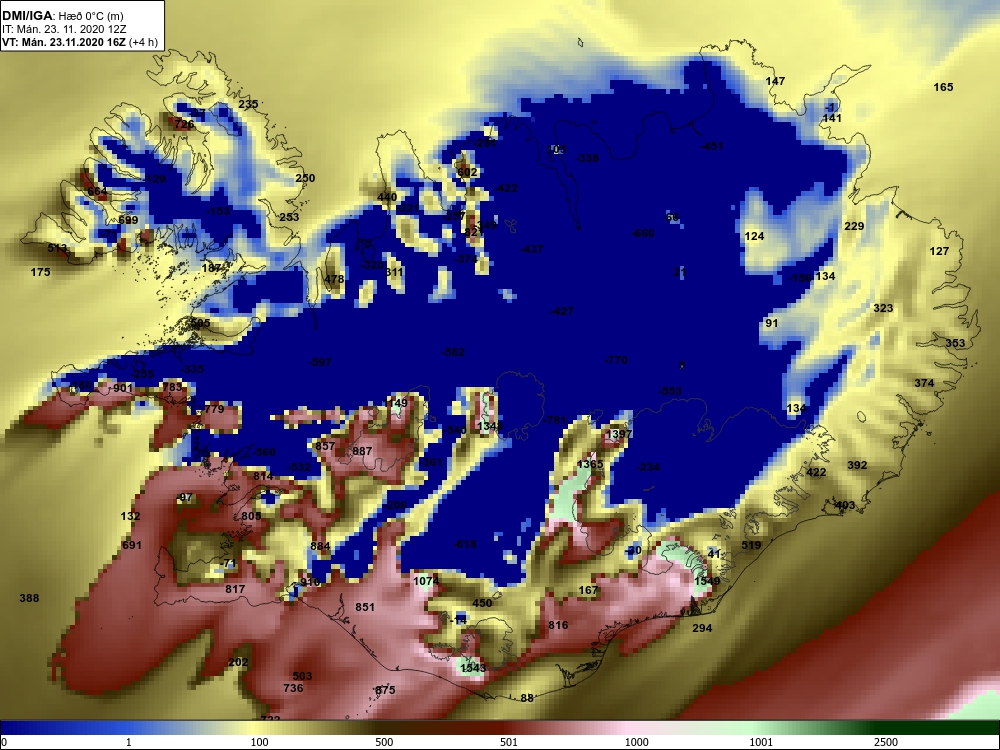
Task: Click the "202" value on the map
Action: tap(238, 663)
